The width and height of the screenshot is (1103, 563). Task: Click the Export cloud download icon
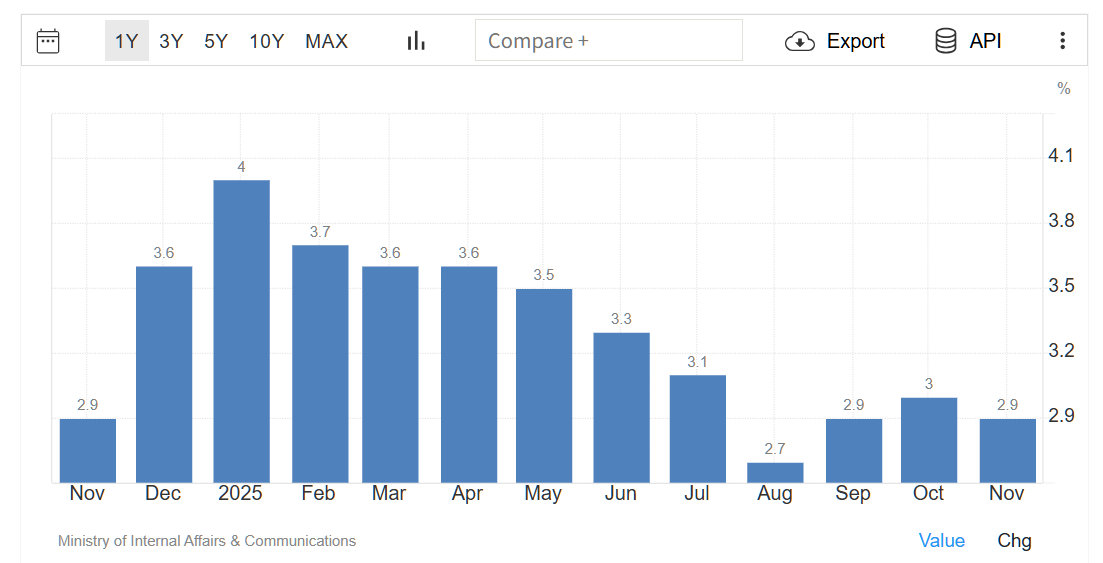pyautogui.click(x=800, y=41)
